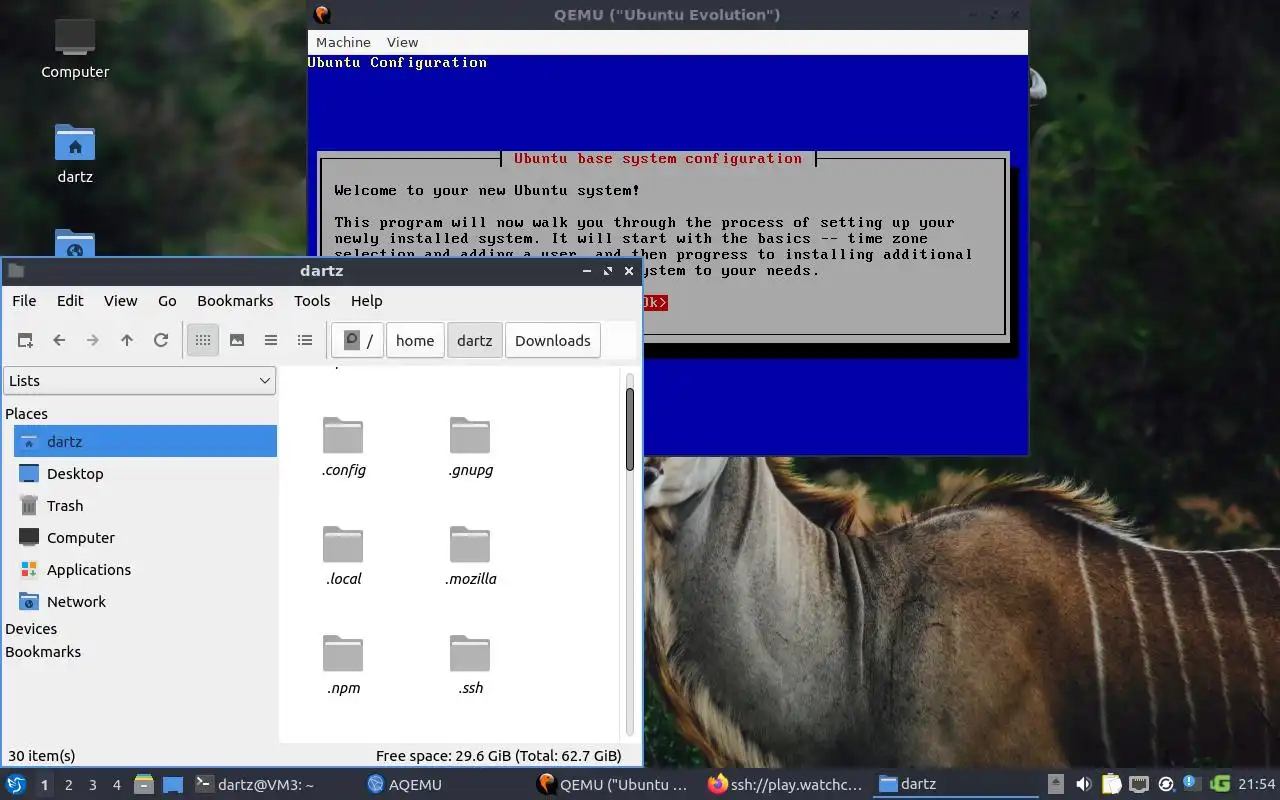Image resolution: width=1280 pixels, height=800 pixels.
Task: Click the dartz home desktop icon
Action: 75,153
